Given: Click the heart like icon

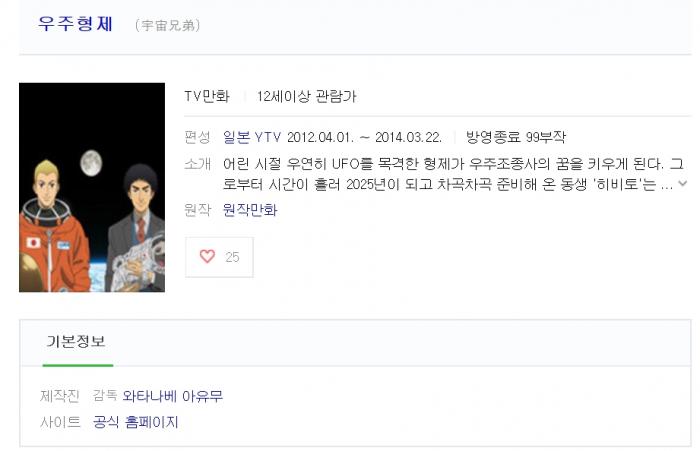Looking at the screenshot, I should point(207,256).
